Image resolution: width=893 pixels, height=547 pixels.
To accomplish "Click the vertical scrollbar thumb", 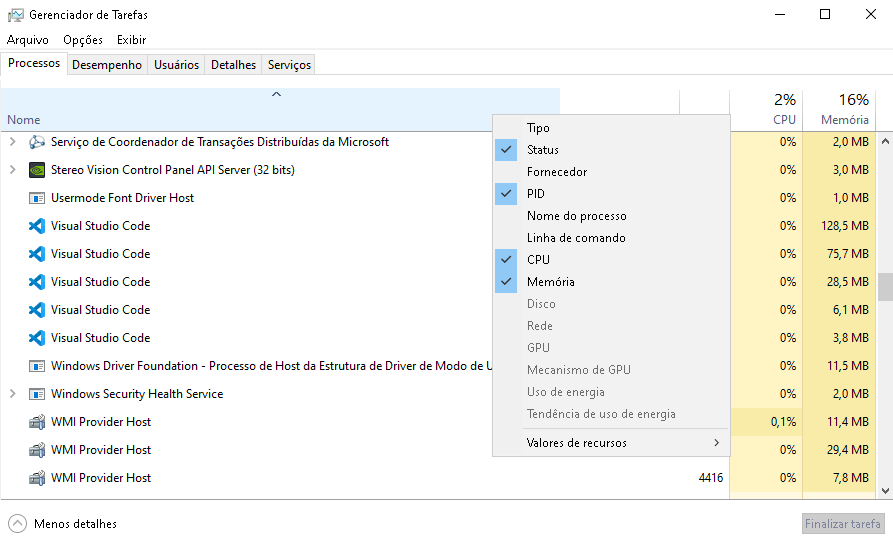I will pos(886,287).
